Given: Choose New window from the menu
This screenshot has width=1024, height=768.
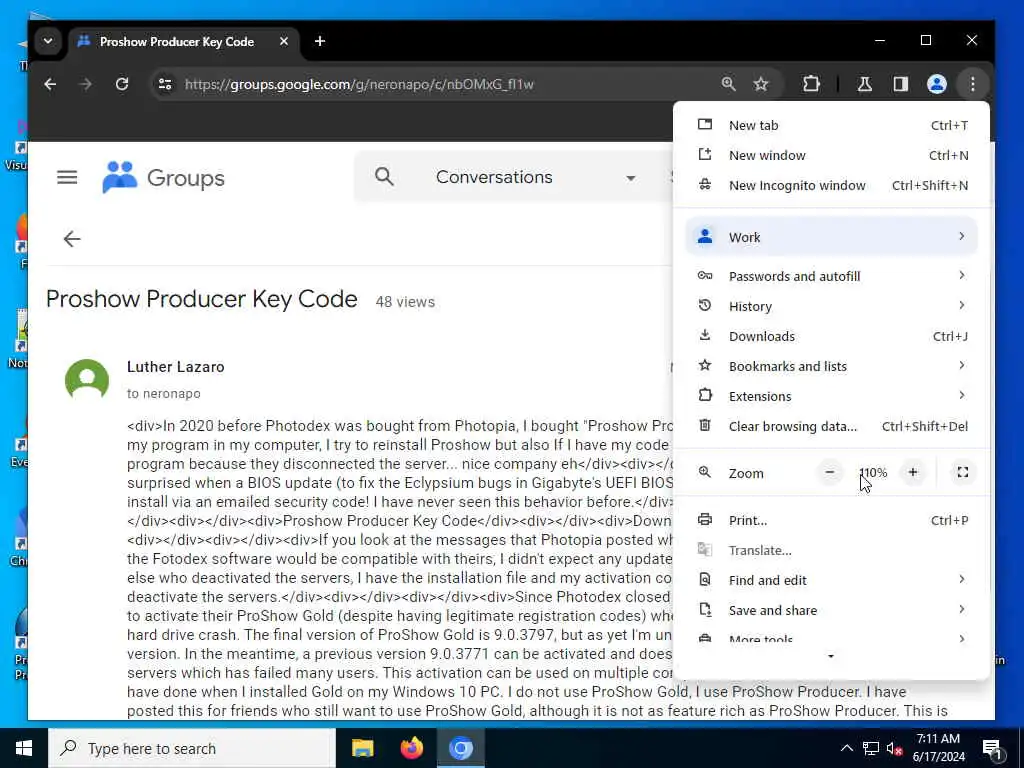Looking at the screenshot, I should [831, 155].
